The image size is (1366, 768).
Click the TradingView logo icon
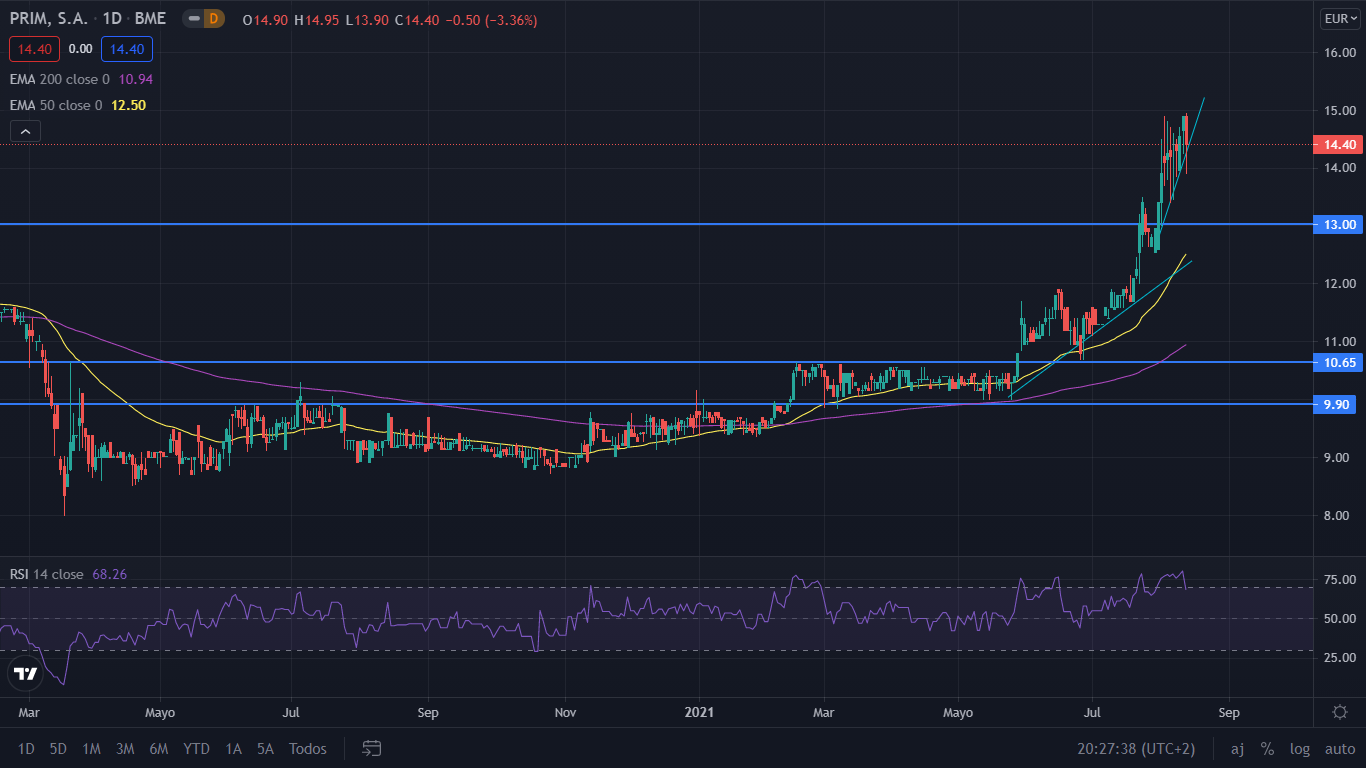pyautogui.click(x=25, y=673)
